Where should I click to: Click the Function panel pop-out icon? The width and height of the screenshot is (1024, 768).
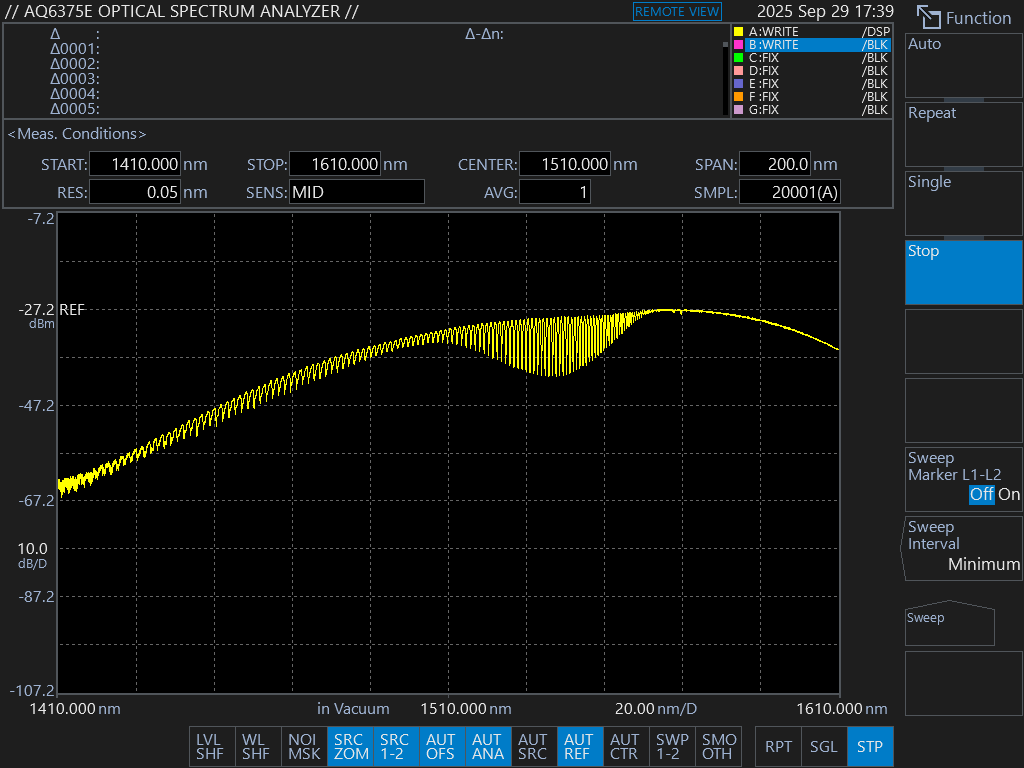point(929,18)
